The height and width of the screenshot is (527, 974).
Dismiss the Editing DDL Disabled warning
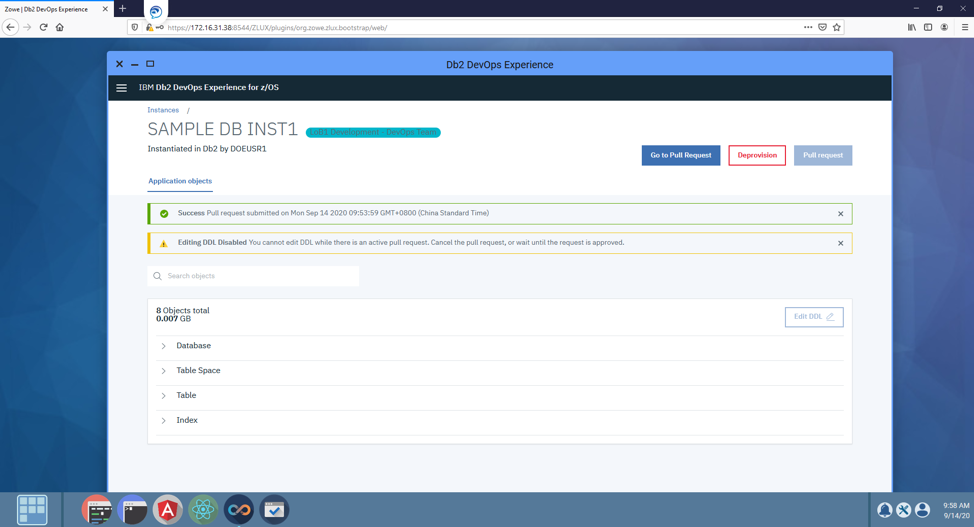(x=840, y=244)
